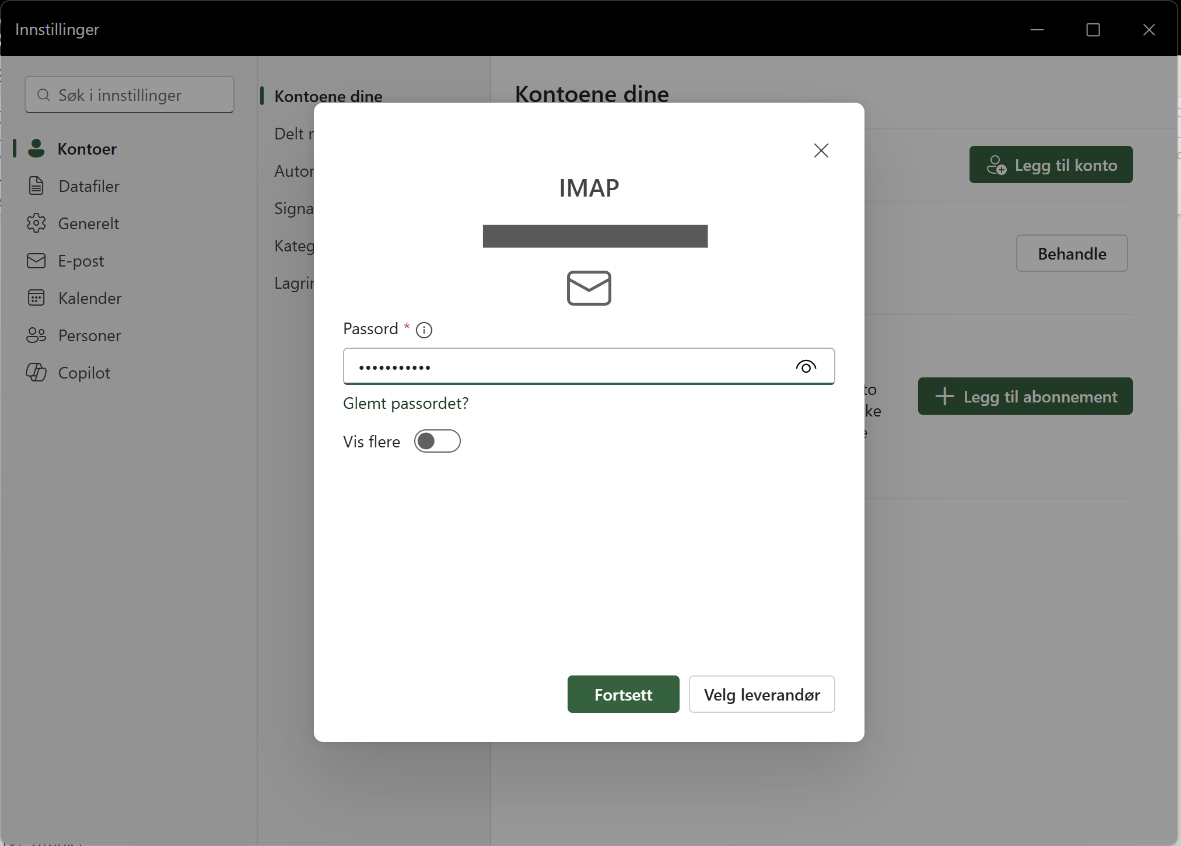This screenshot has width=1181, height=846.
Task: Open the E-post settings section
Action: pyautogui.click(x=128, y=261)
